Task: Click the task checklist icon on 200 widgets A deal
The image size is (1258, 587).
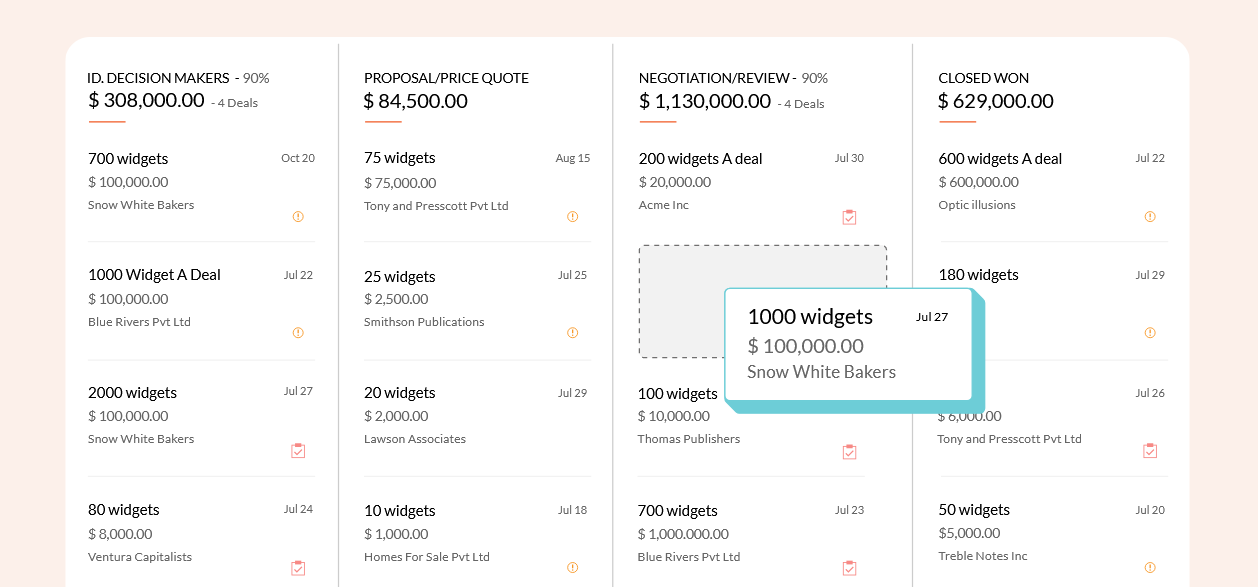Action: click(849, 216)
